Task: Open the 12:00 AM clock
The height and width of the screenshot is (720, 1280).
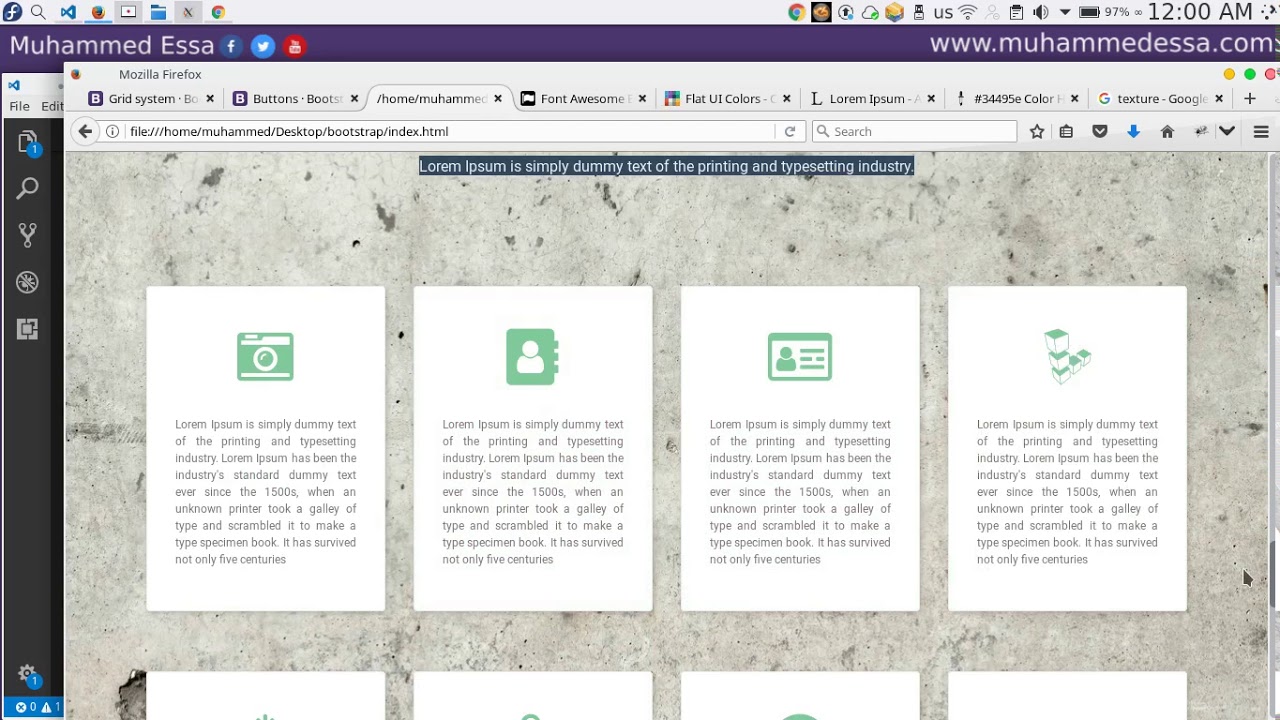Action: (x=1200, y=12)
